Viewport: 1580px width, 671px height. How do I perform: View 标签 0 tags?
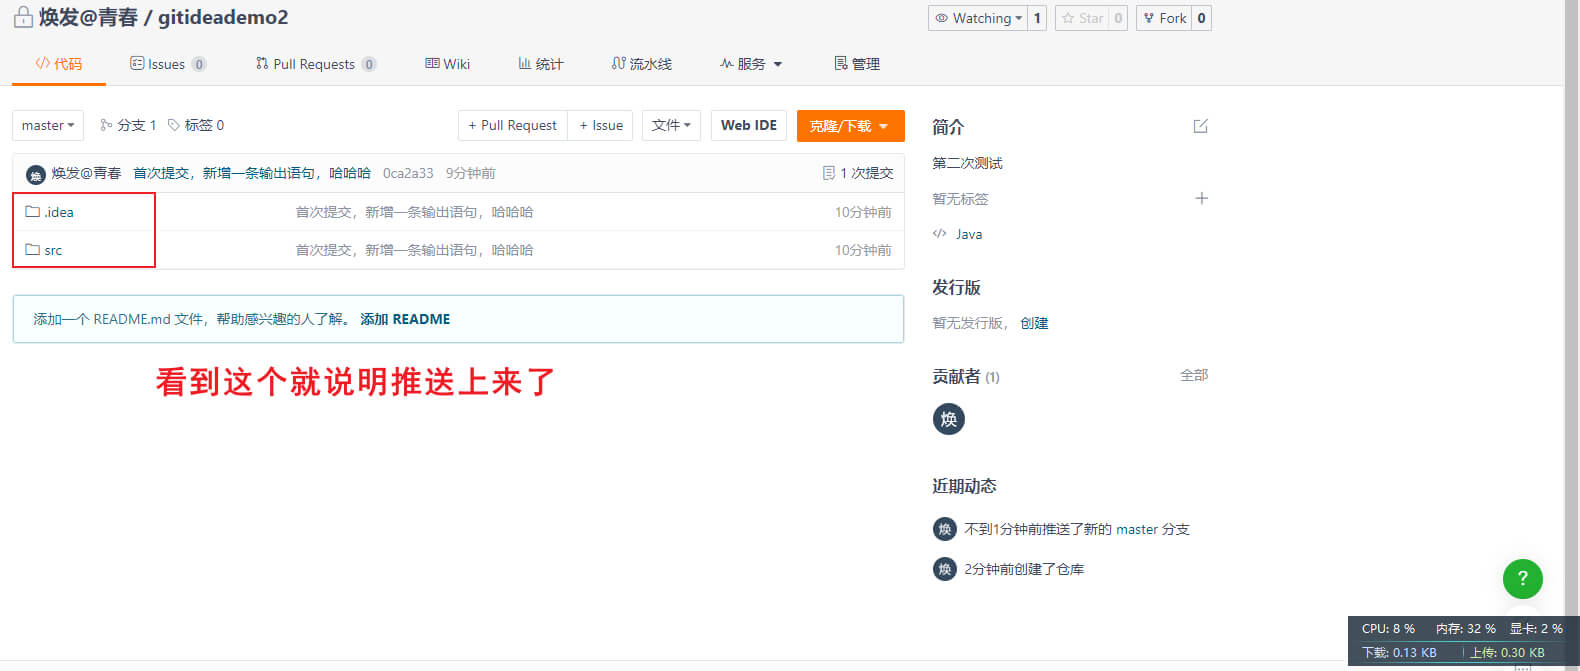[x=196, y=125]
